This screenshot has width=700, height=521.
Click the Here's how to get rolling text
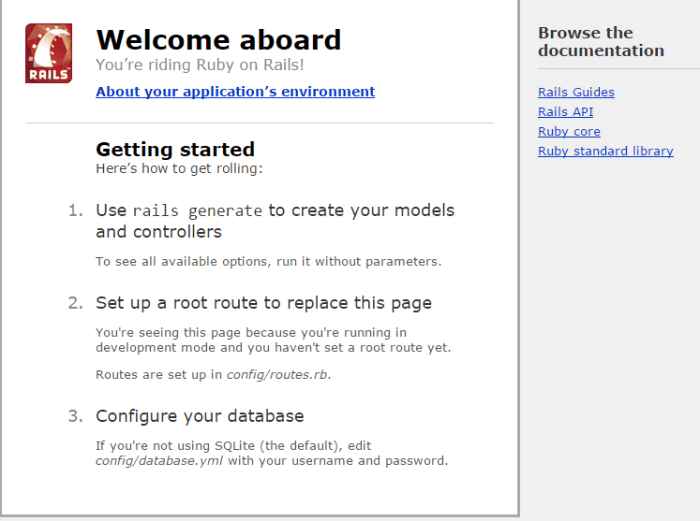(179, 169)
